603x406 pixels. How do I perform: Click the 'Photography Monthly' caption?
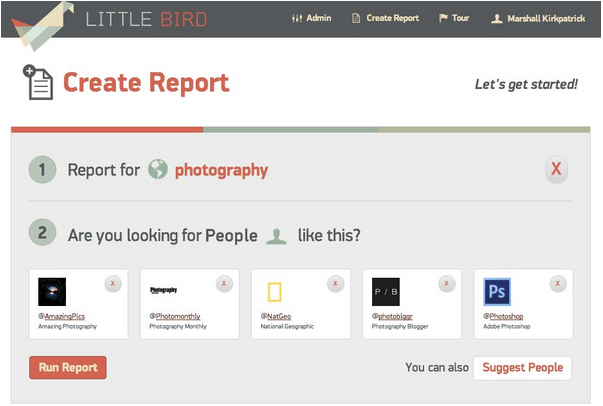pyautogui.click(x=178, y=326)
